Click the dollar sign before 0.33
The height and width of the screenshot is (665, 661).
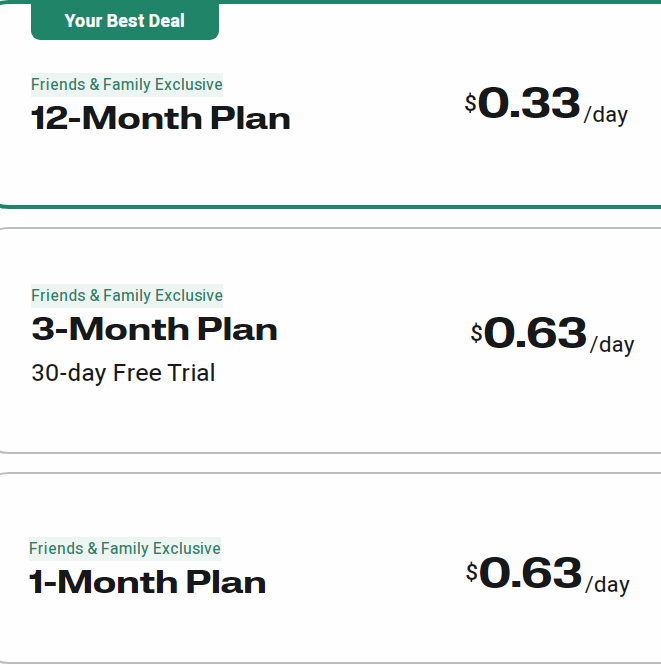point(471,103)
